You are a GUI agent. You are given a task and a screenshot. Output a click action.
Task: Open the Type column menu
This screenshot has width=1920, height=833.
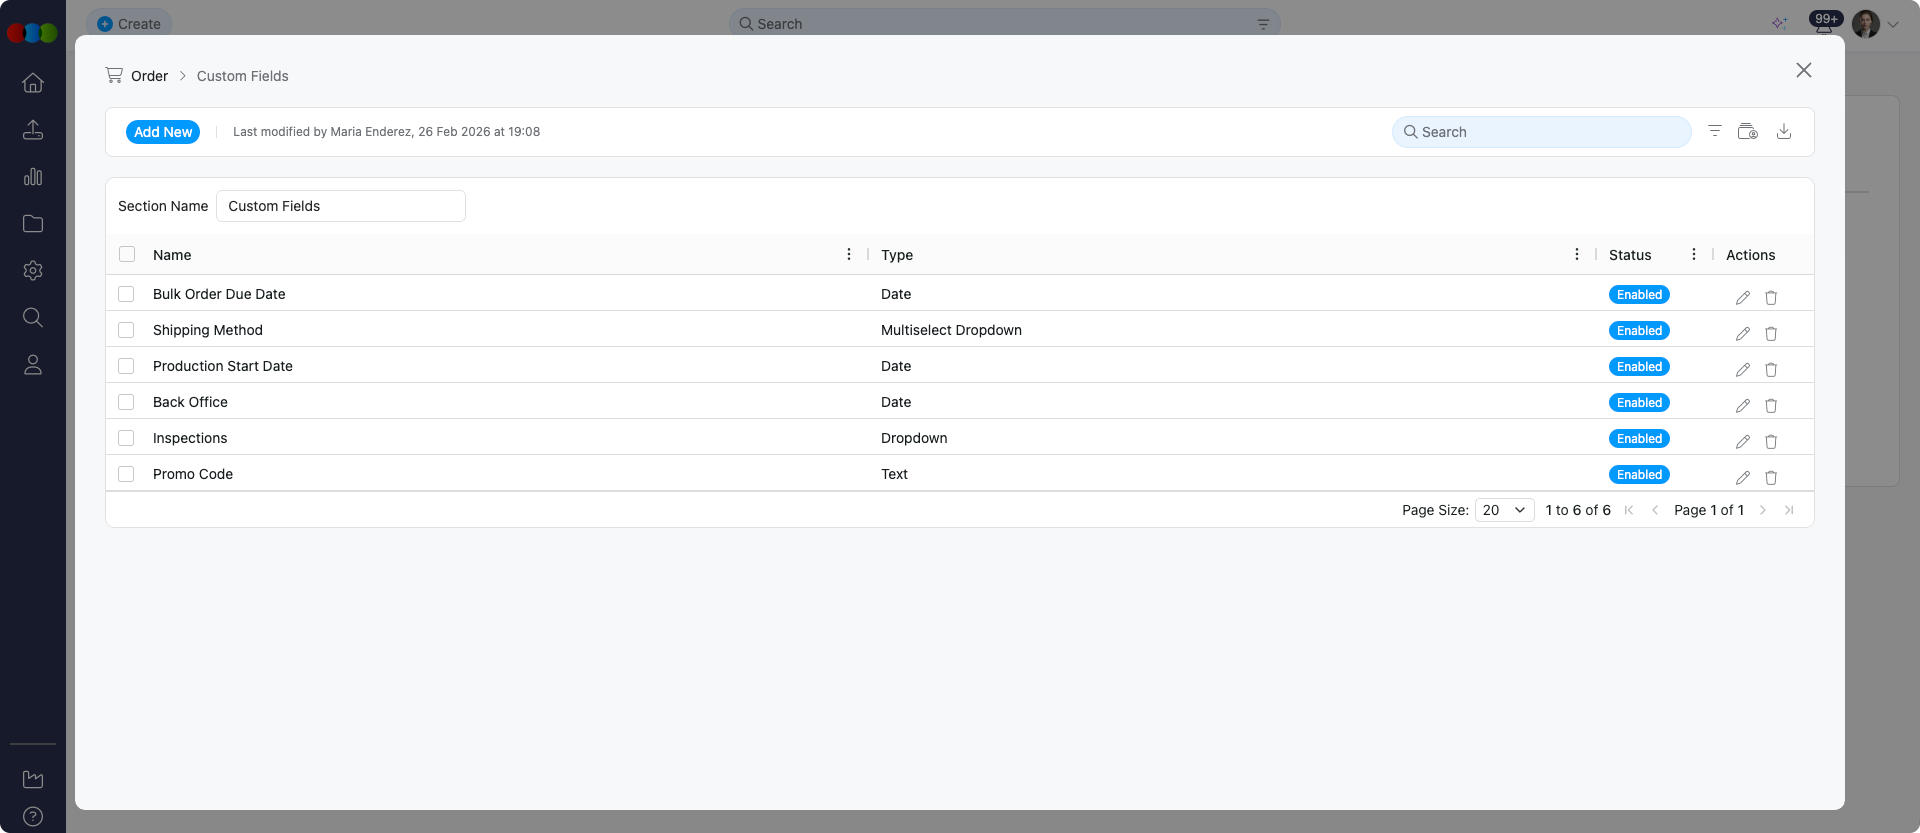[x=1577, y=254]
